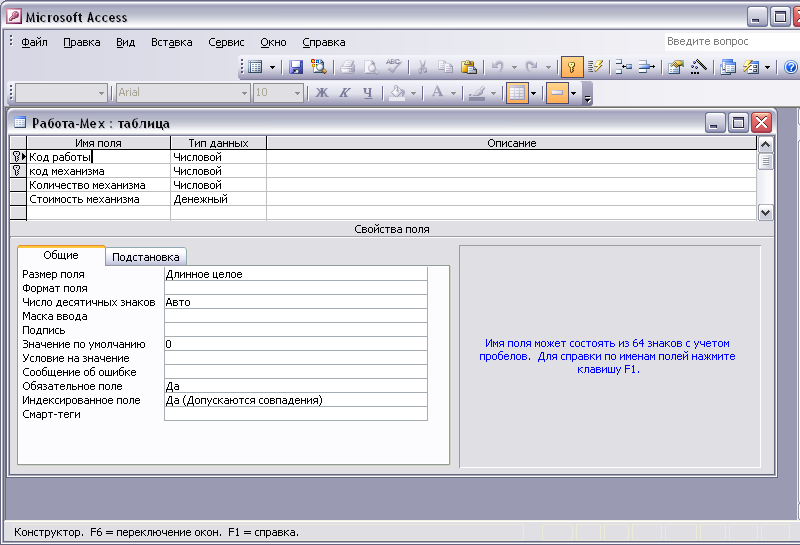Open the Файл menu
Screen dimensions: 800x545
click(34, 42)
